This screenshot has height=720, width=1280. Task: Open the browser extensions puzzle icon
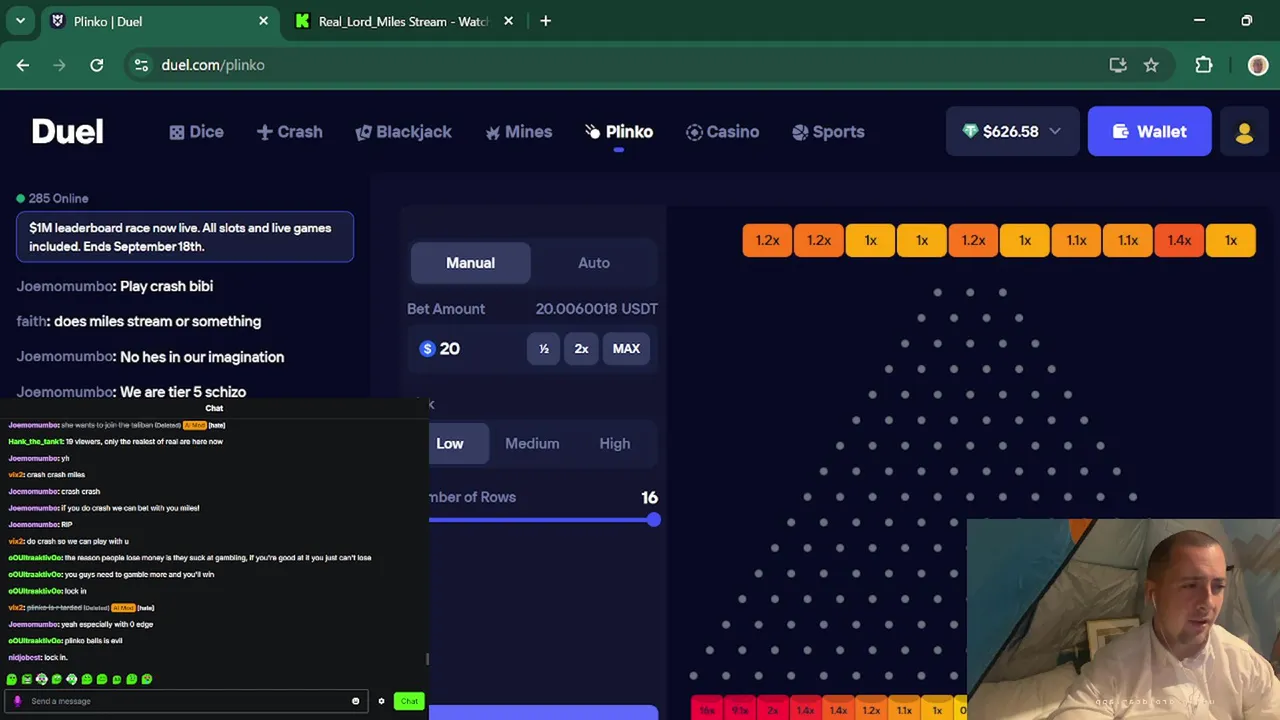pos(1204,65)
